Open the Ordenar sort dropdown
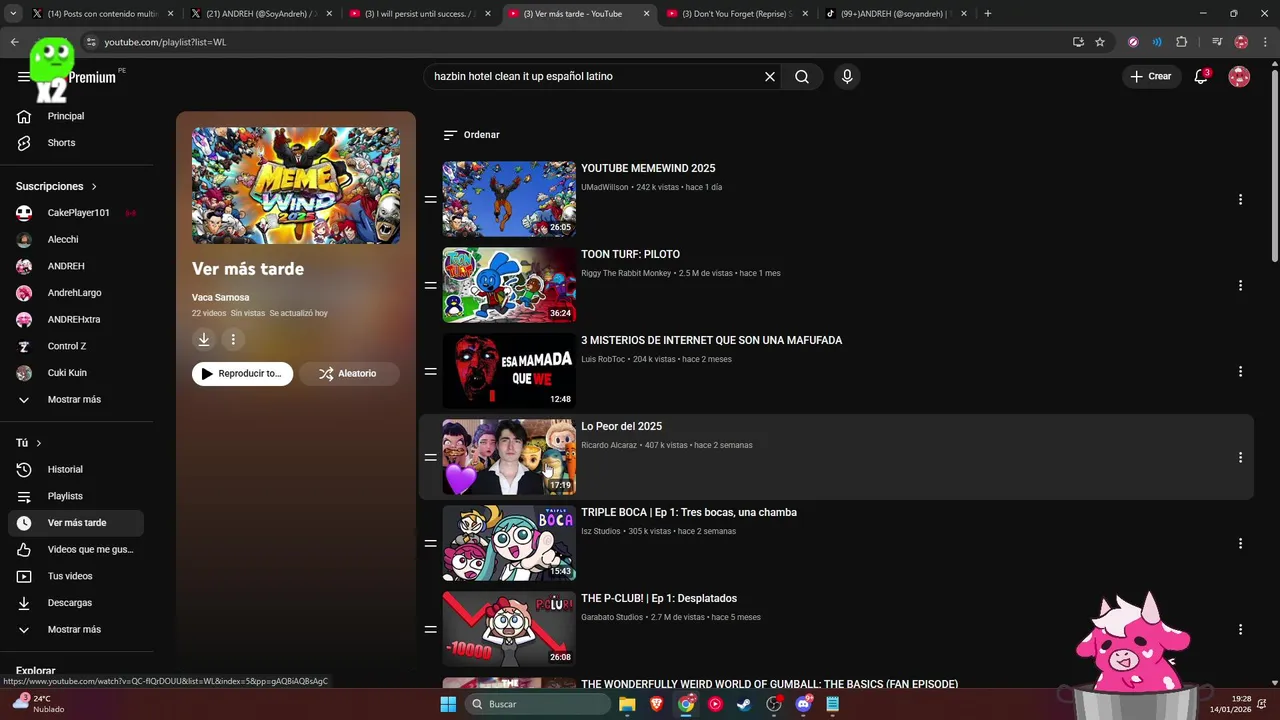This screenshot has width=1280, height=720. tap(471, 135)
